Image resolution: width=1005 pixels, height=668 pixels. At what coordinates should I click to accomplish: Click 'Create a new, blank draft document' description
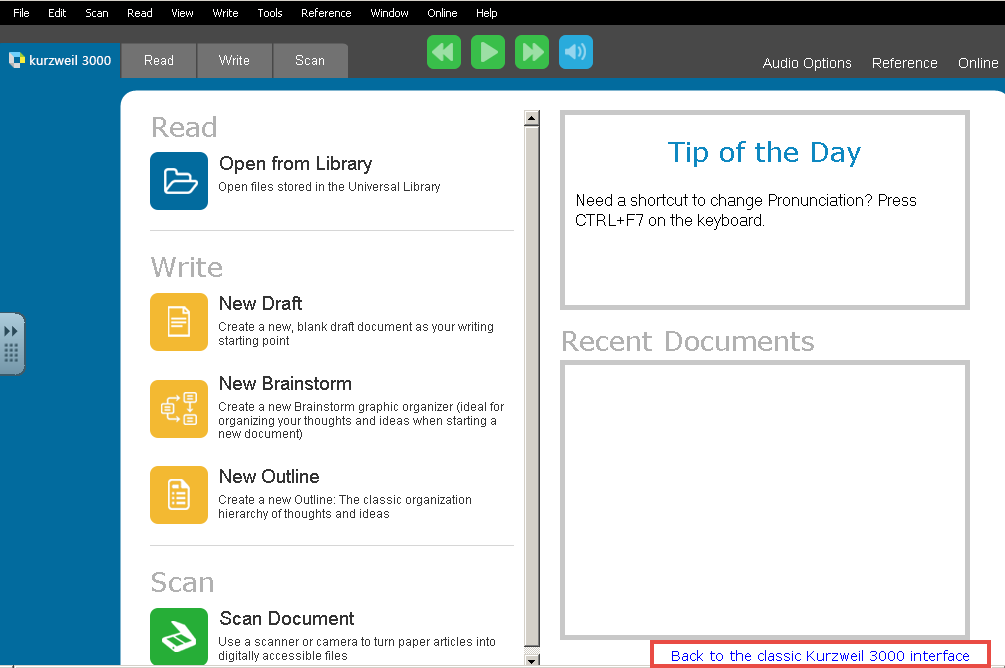tap(356, 333)
